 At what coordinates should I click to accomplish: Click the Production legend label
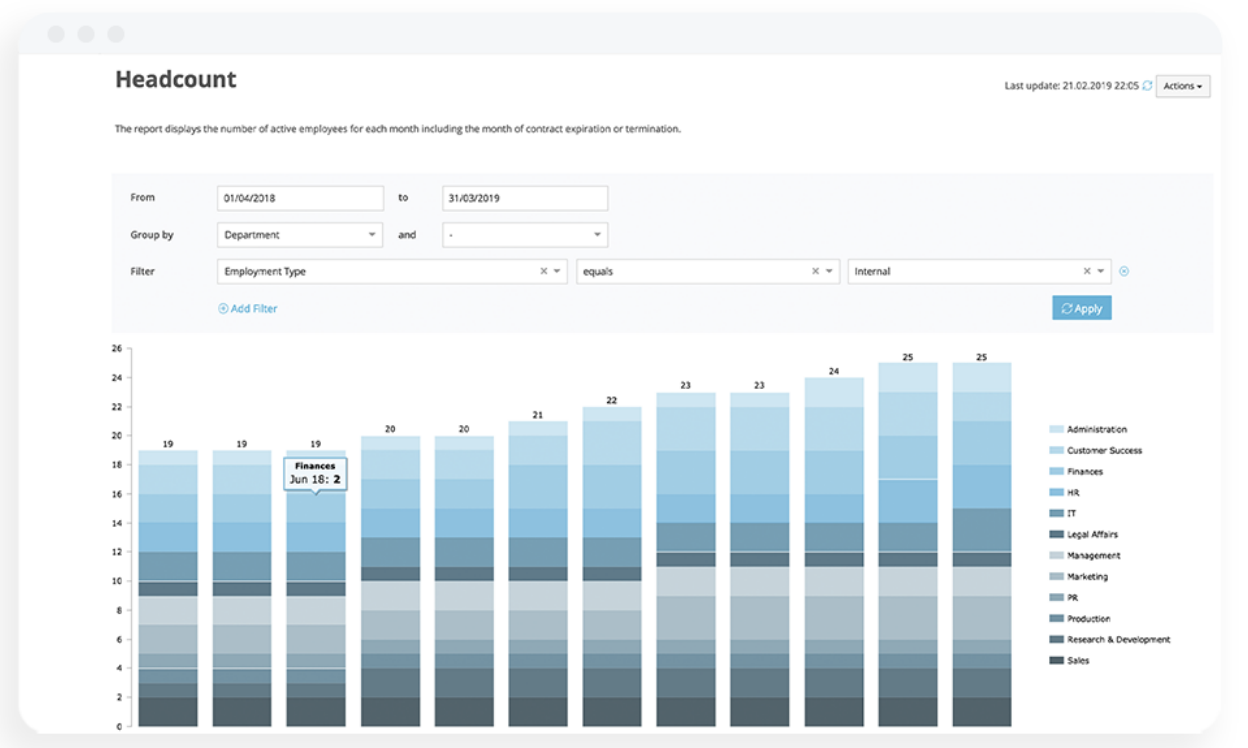1089,618
